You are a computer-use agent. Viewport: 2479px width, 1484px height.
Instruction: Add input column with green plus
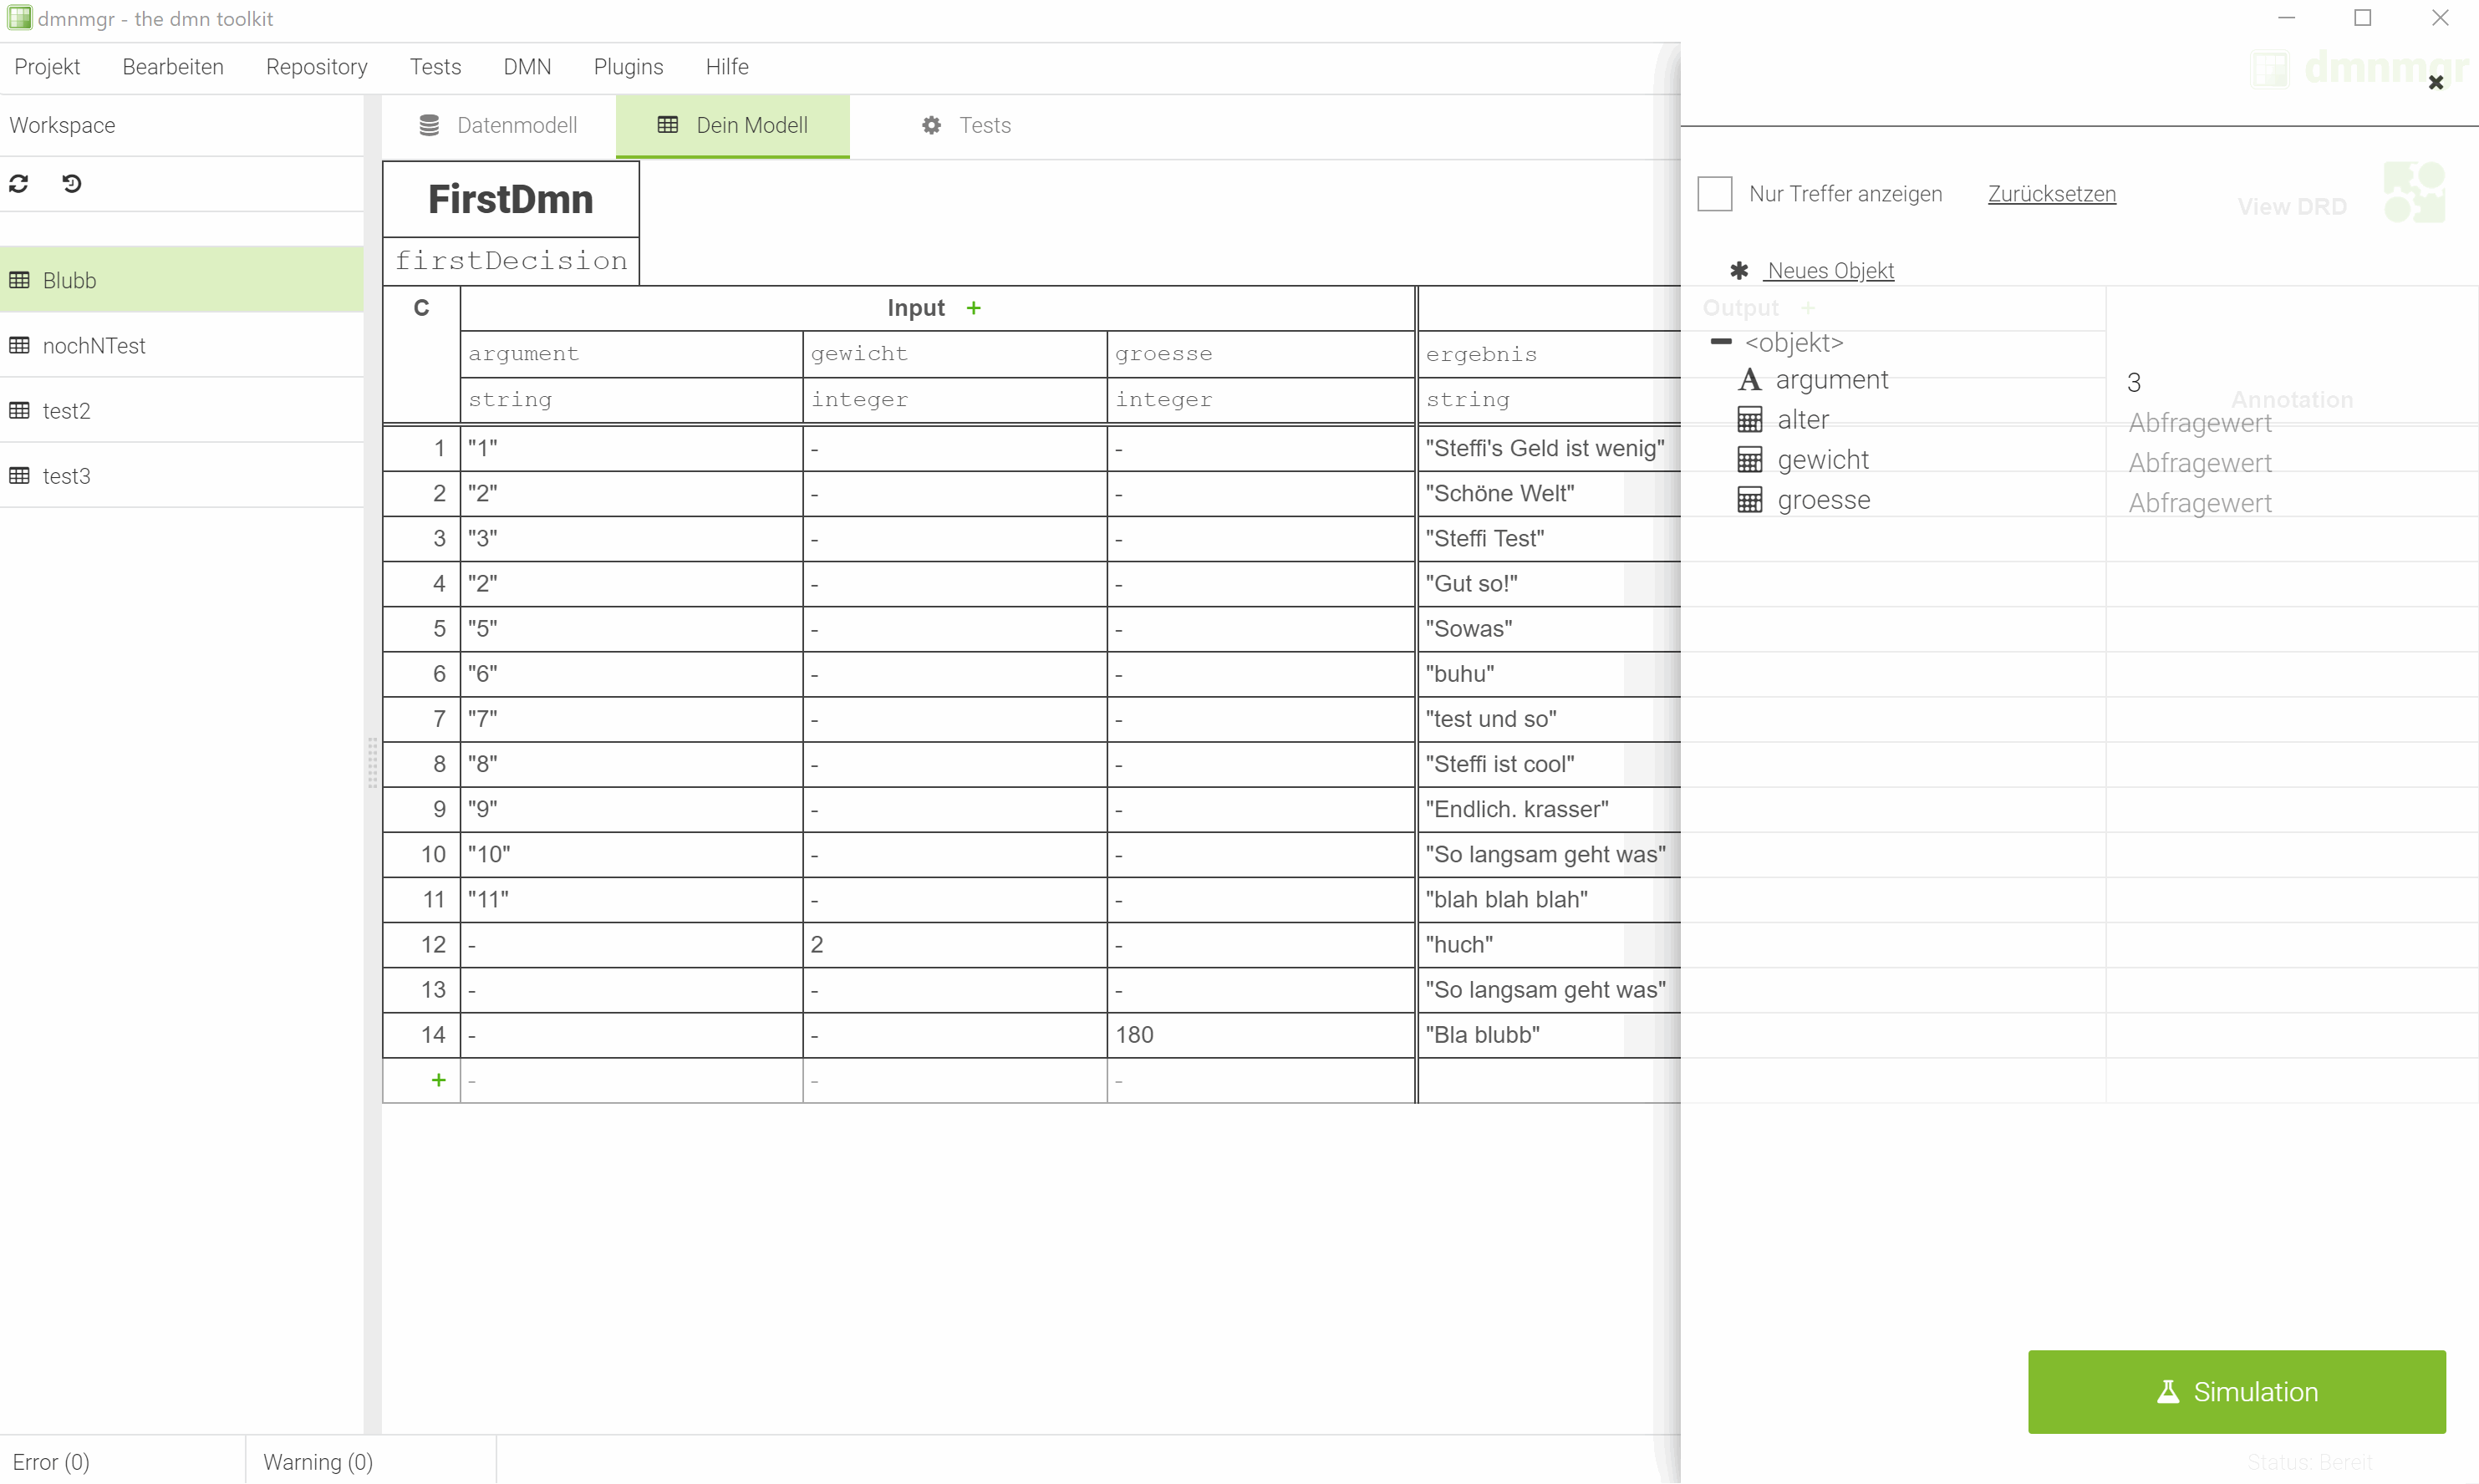click(x=973, y=309)
